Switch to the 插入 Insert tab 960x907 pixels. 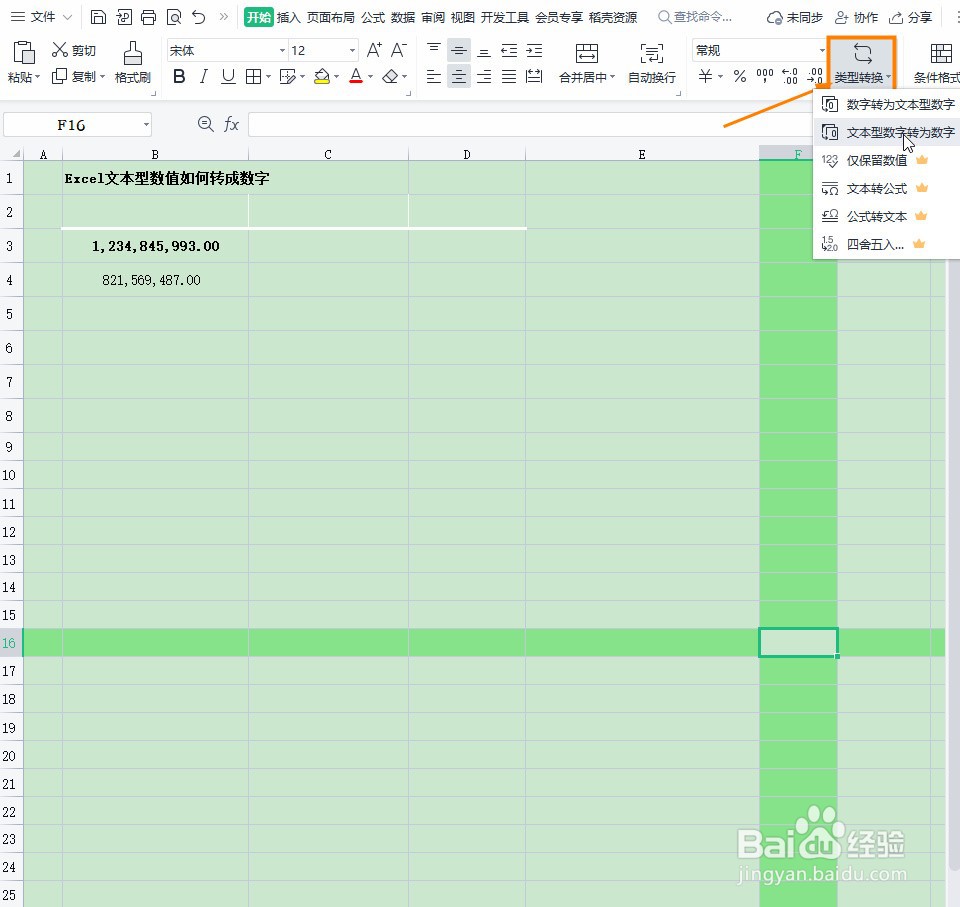[x=288, y=17]
